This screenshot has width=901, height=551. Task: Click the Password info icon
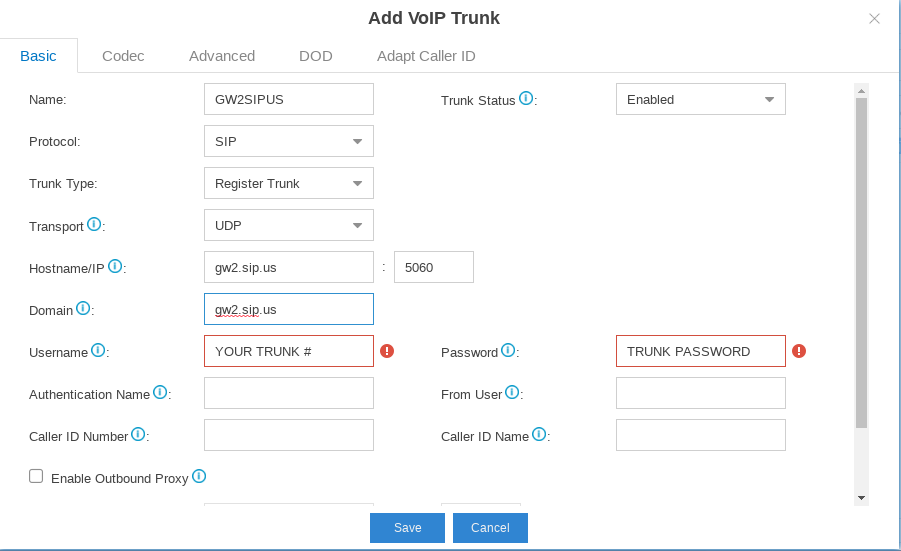508,350
